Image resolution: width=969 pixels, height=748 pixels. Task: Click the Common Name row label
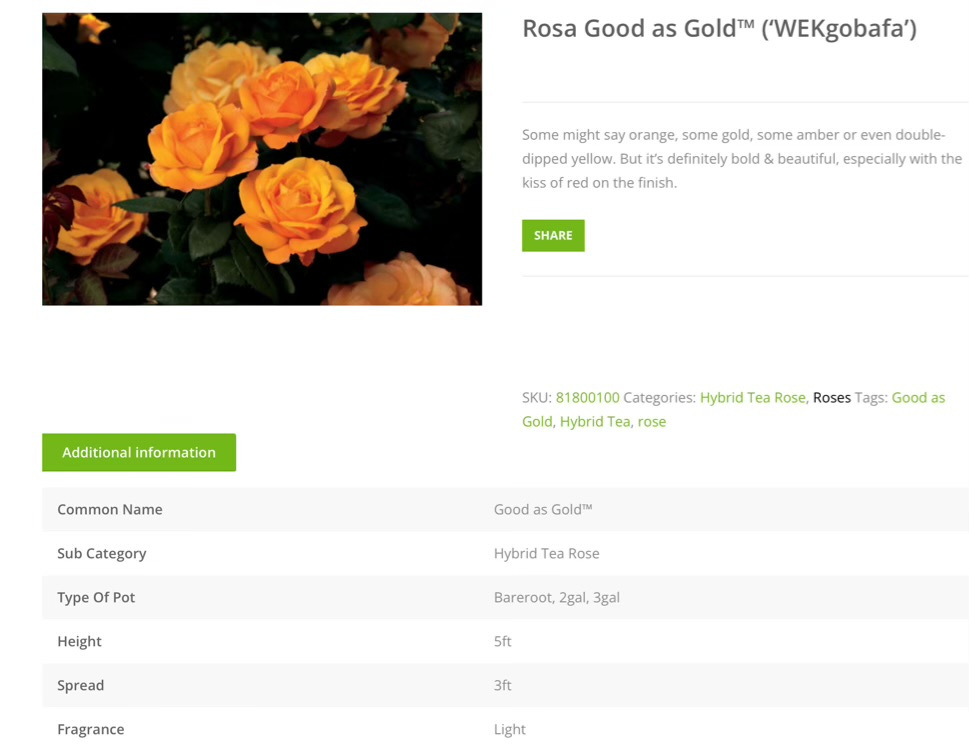point(110,509)
